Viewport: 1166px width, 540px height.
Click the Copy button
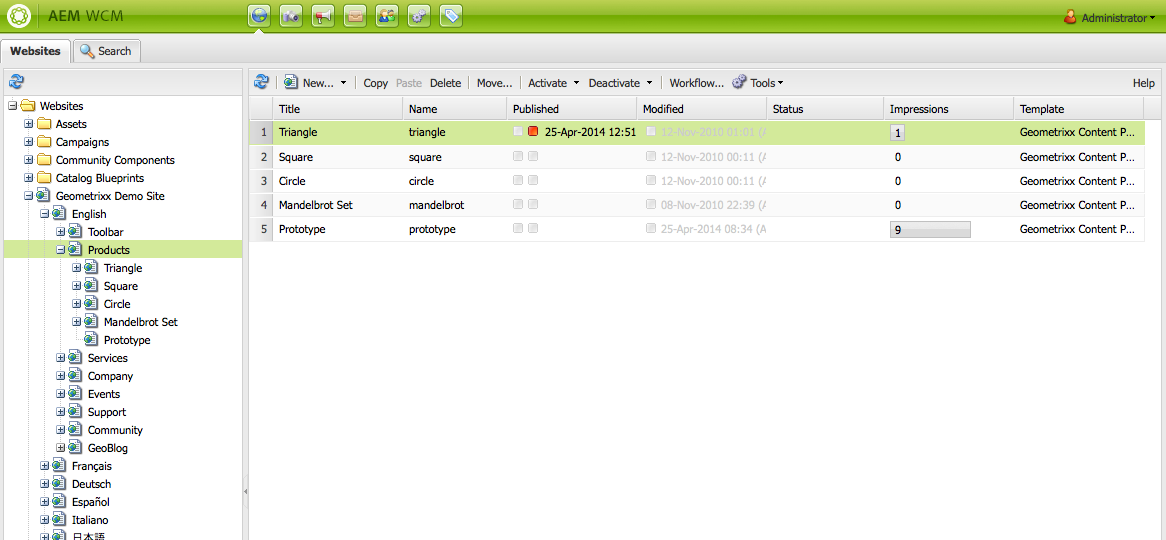376,83
